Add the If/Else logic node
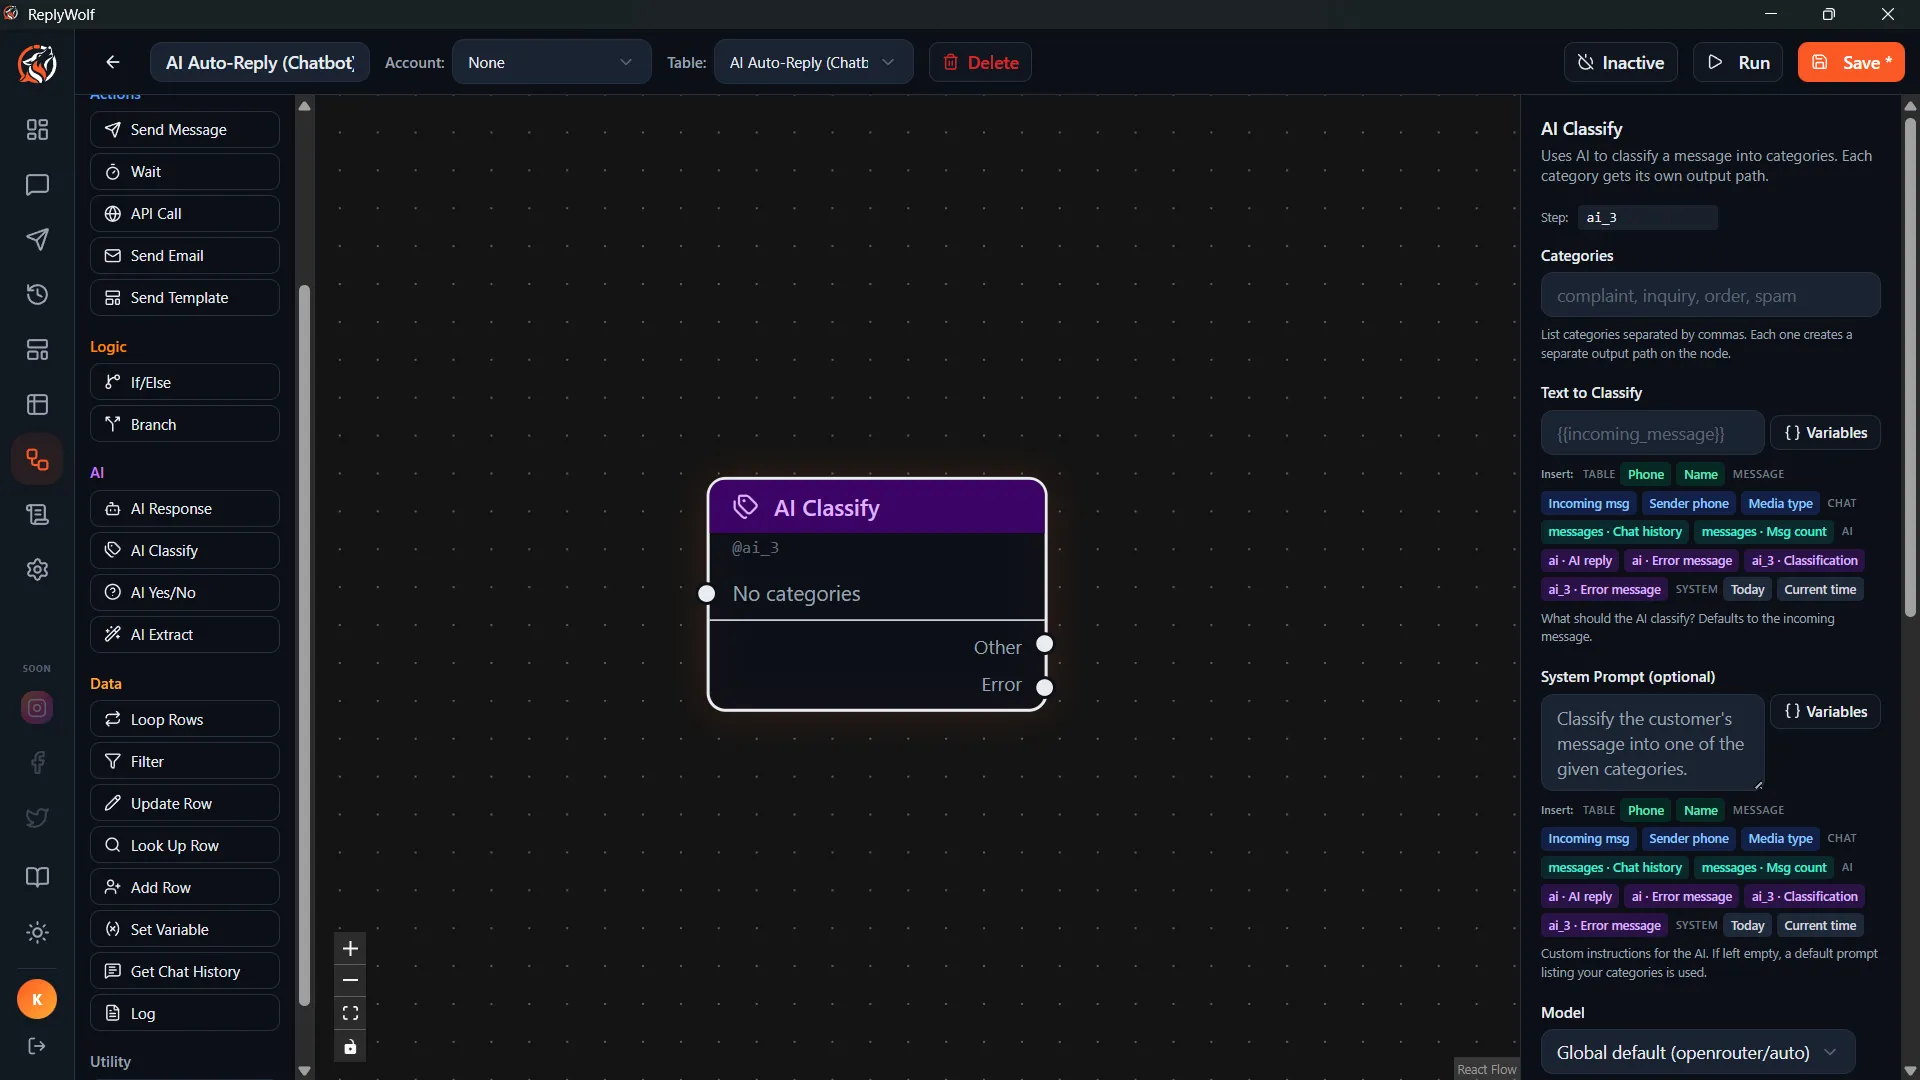Image resolution: width=1920 pixels, height=1080 pixels. point(184,382)
